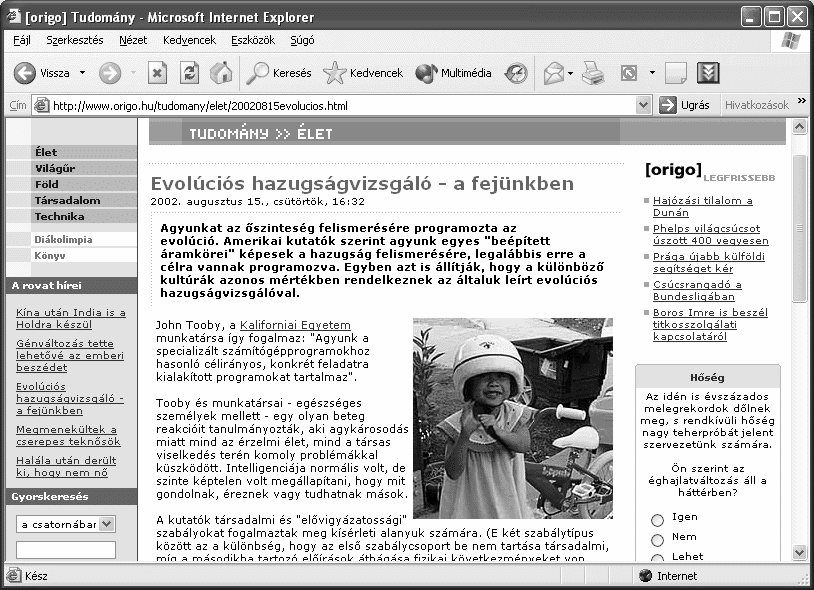This screenshot has height=590, width=814.
Task: Click the Ugrás go button
Action: pos(684,105)
